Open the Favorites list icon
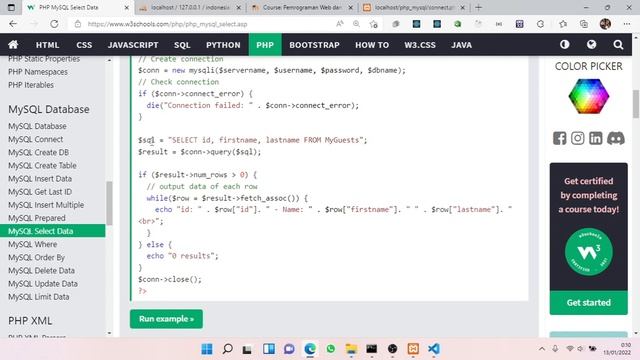Viewport: 640px width, 360px height. (563, 24)
